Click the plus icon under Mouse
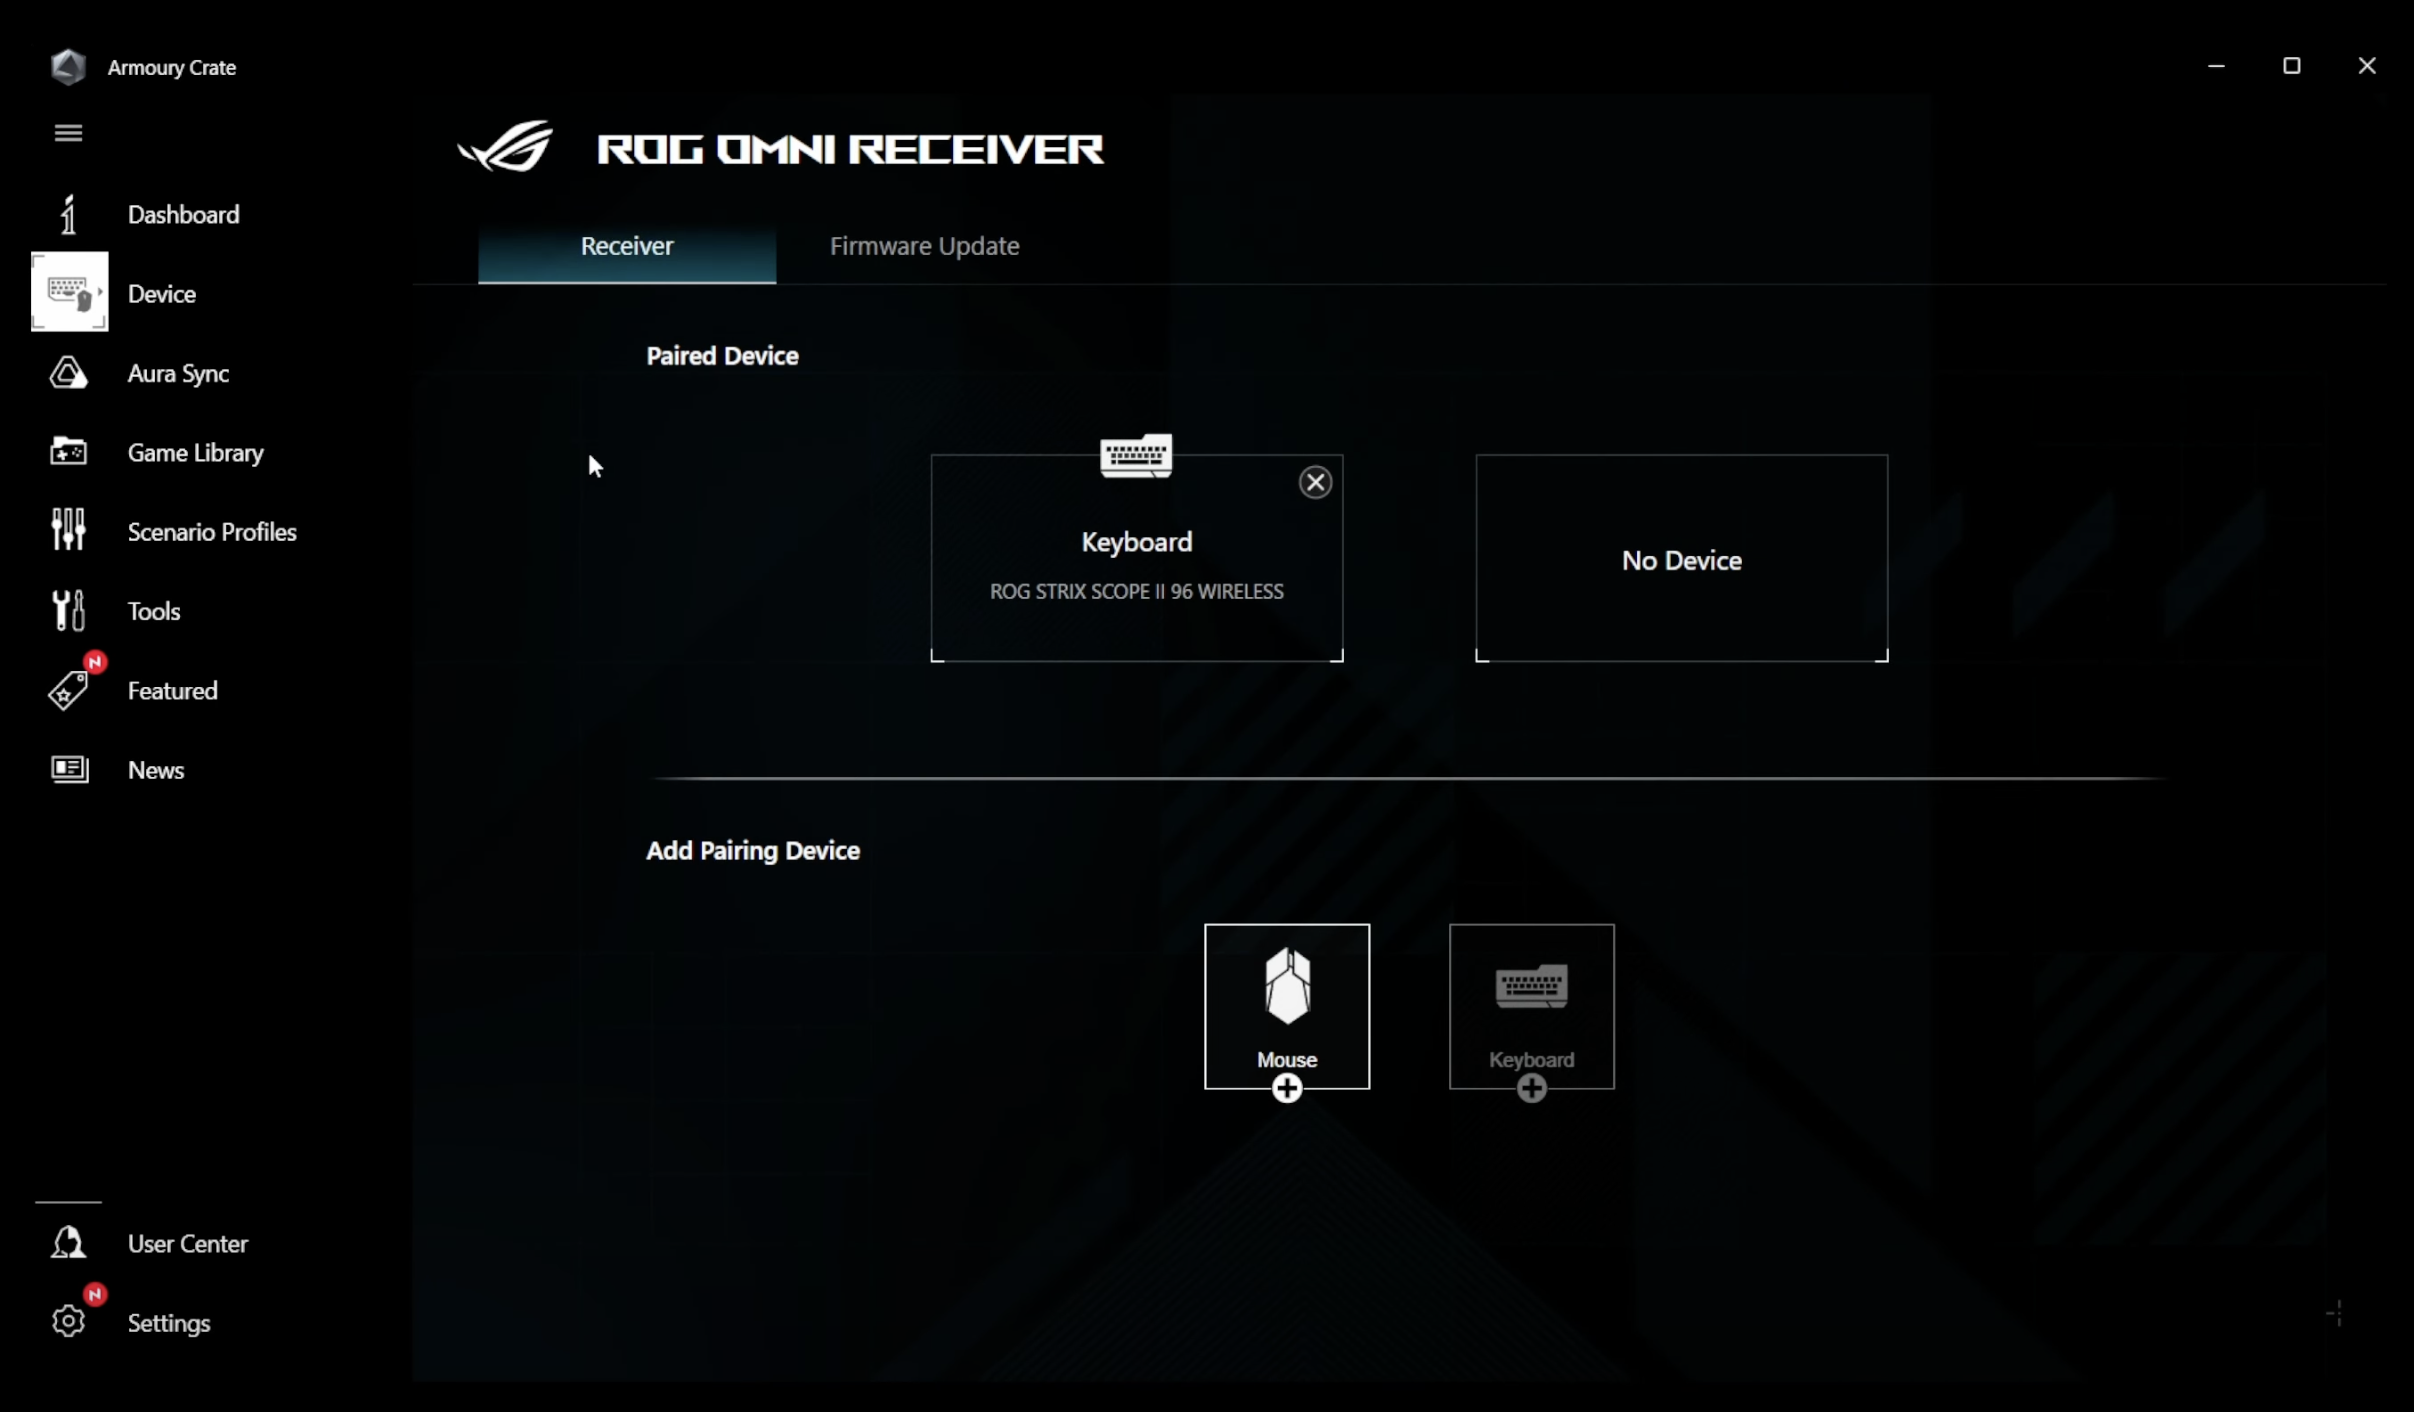Screen dimensions: 2414x1412 (1287, 1088)
